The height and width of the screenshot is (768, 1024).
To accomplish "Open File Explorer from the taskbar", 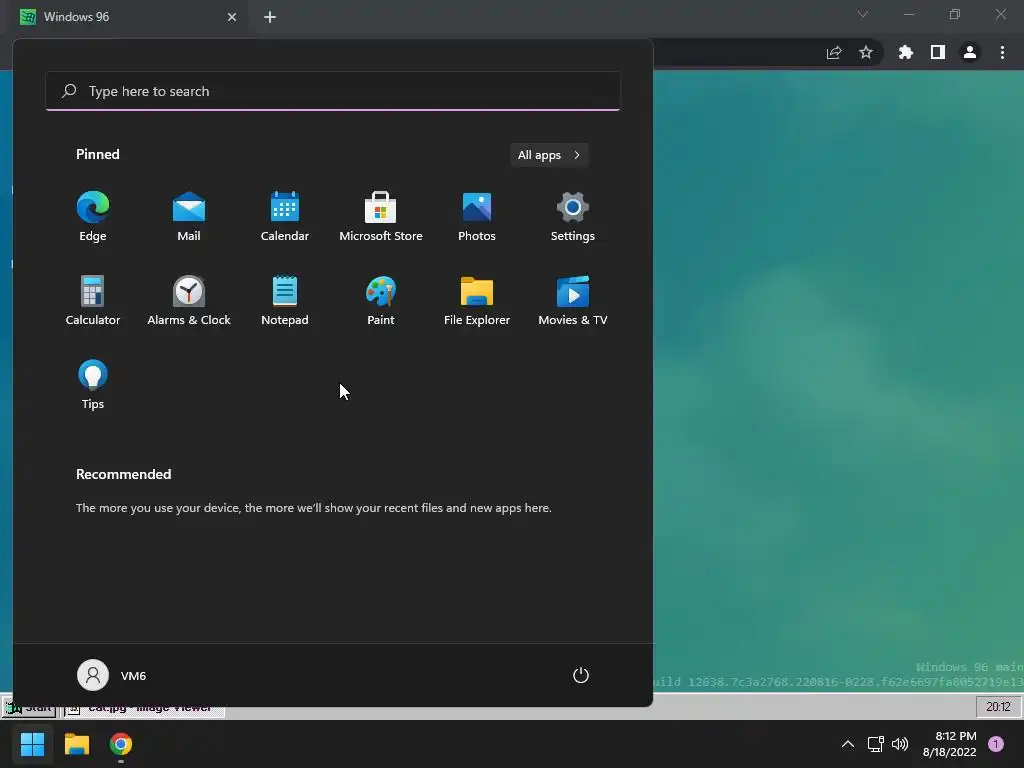I will click(x=76, y=744).
